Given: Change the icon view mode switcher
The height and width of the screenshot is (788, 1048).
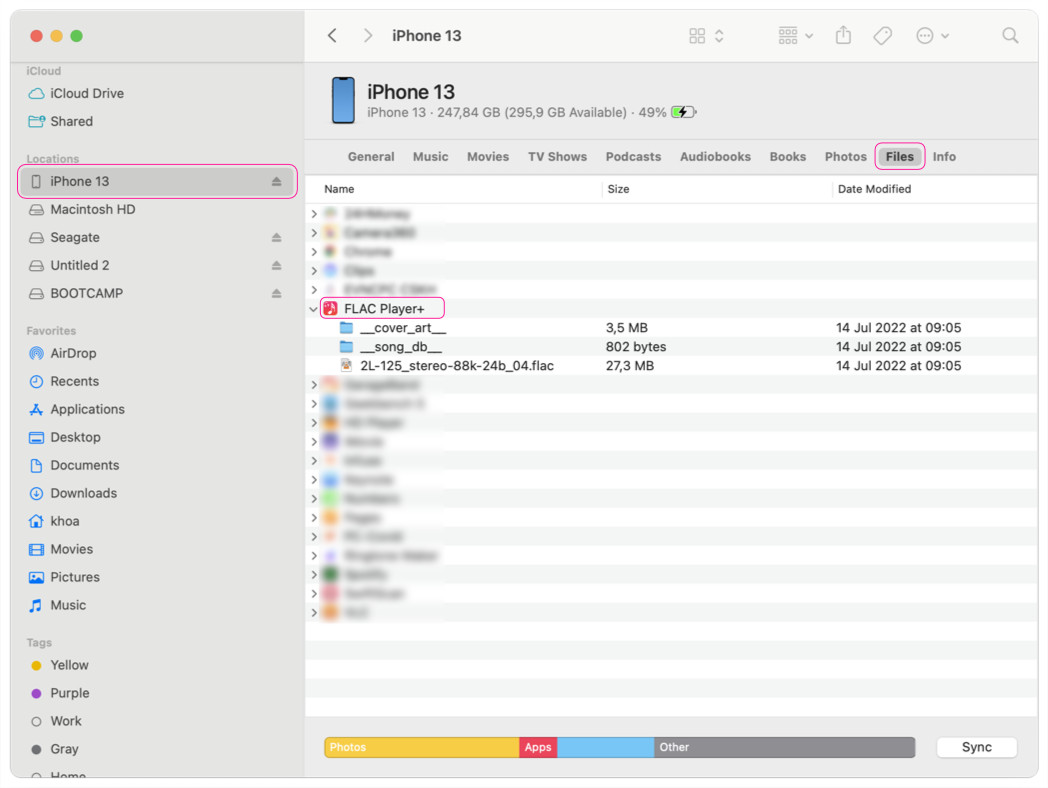Looking at the screenshot, I should click(x=706, y=36).
